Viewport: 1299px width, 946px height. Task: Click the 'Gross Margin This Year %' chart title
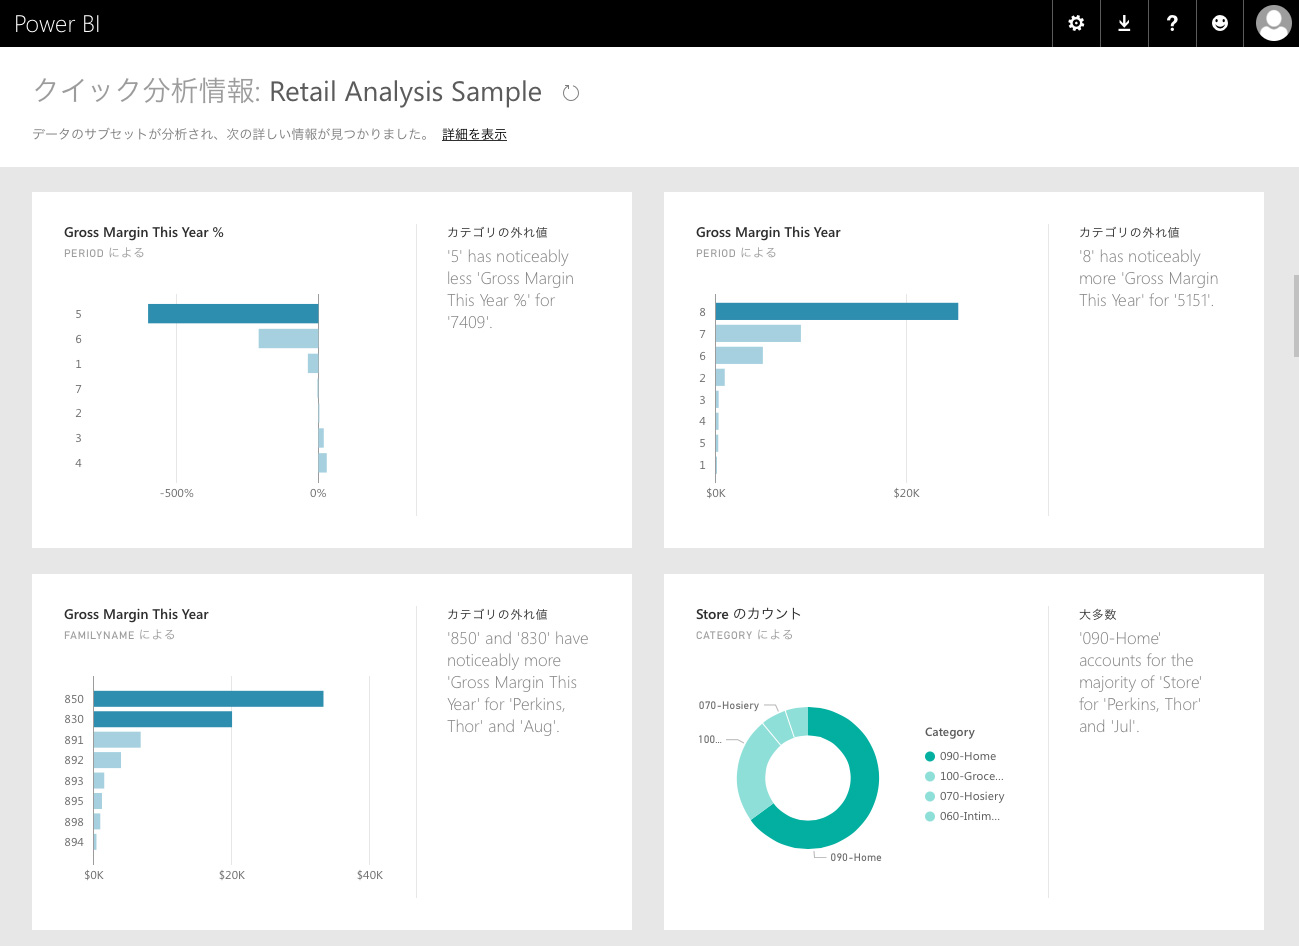coord(144,232)
